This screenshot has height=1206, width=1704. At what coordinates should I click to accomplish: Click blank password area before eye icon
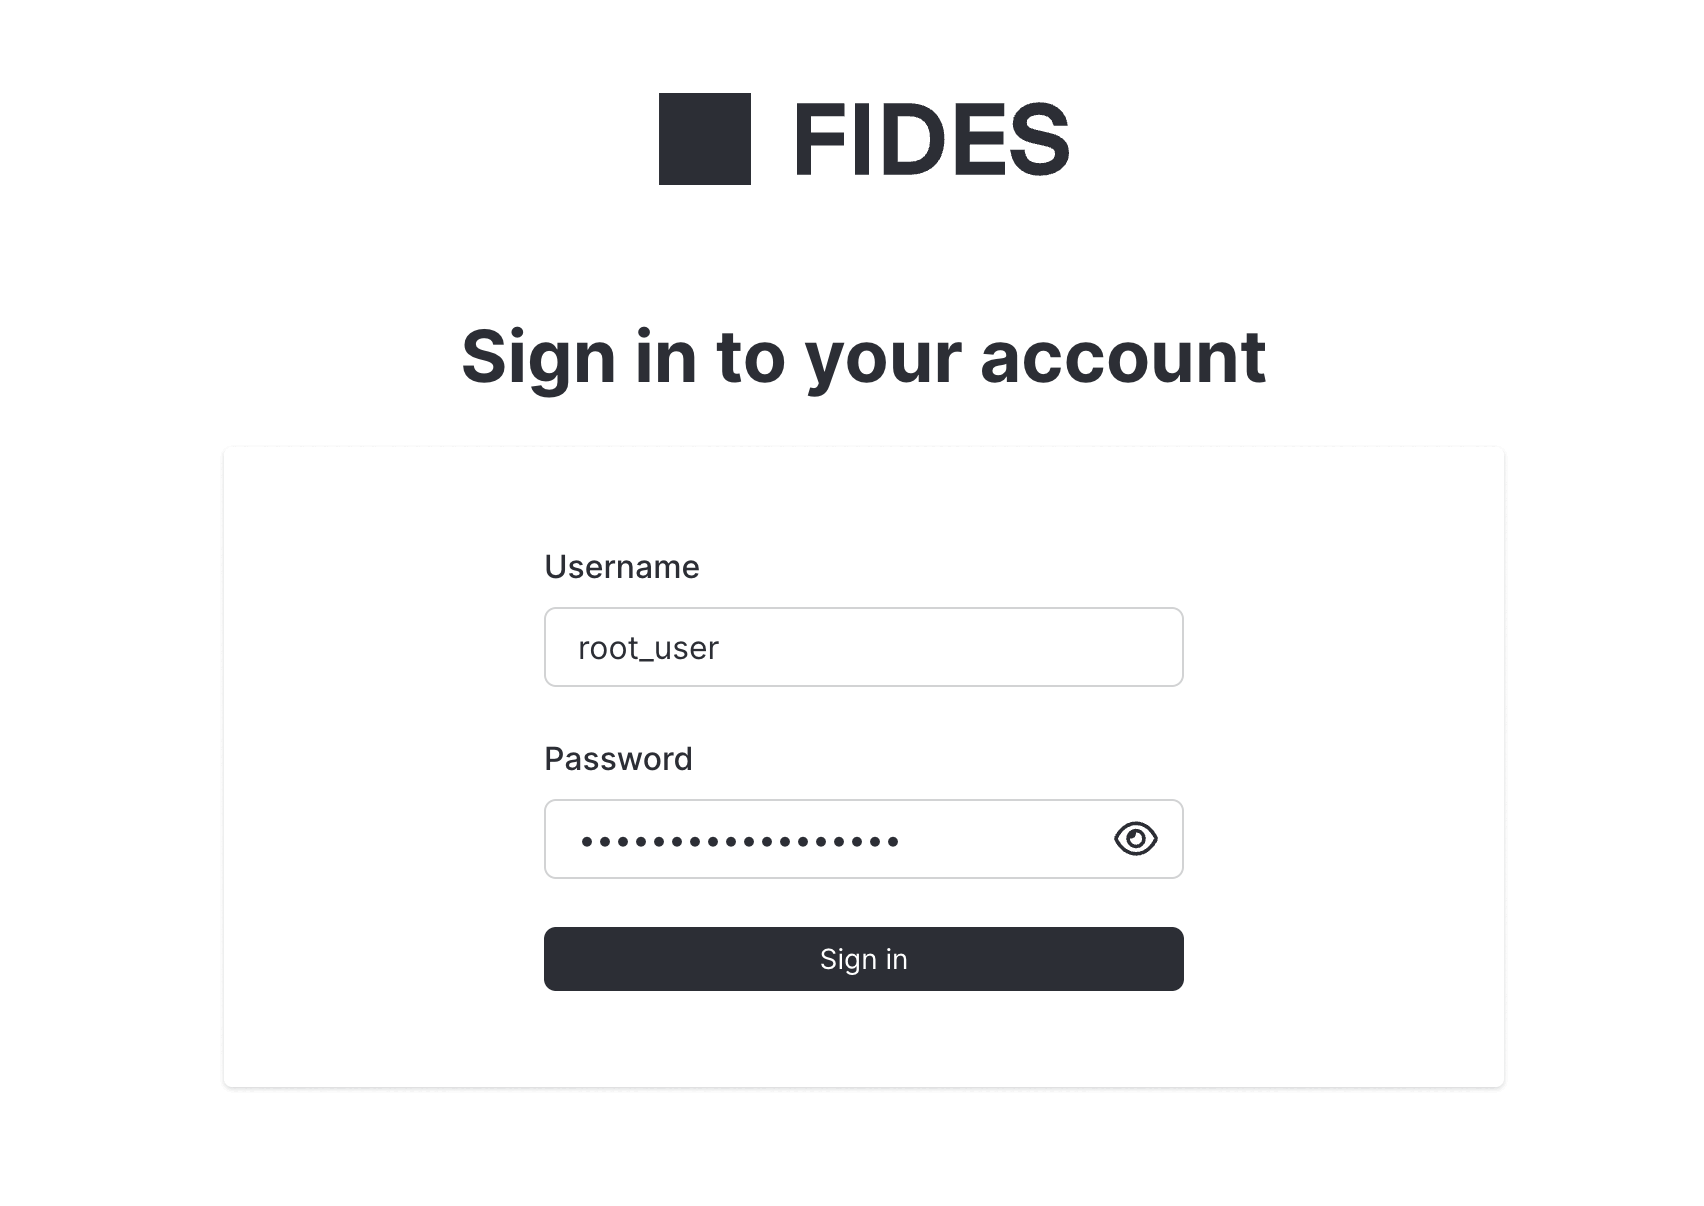(x=1000, y=839)
